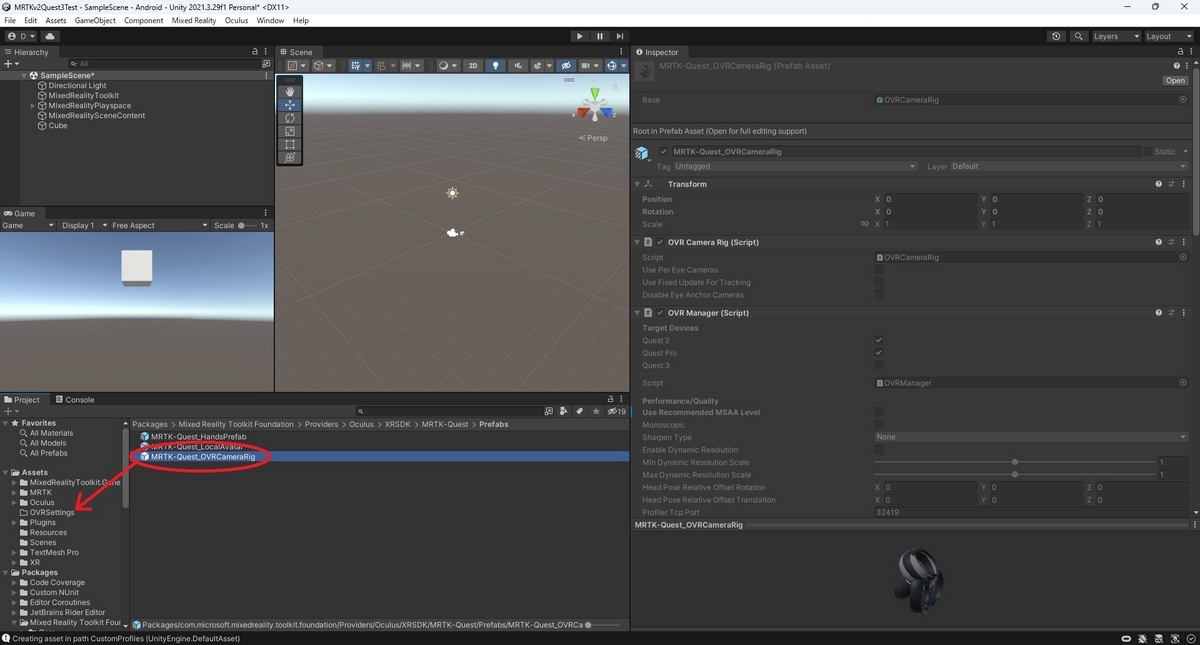Viewport: 1200px width, 645px height.
Task: Click the Project search field
Action: point(448,411)
